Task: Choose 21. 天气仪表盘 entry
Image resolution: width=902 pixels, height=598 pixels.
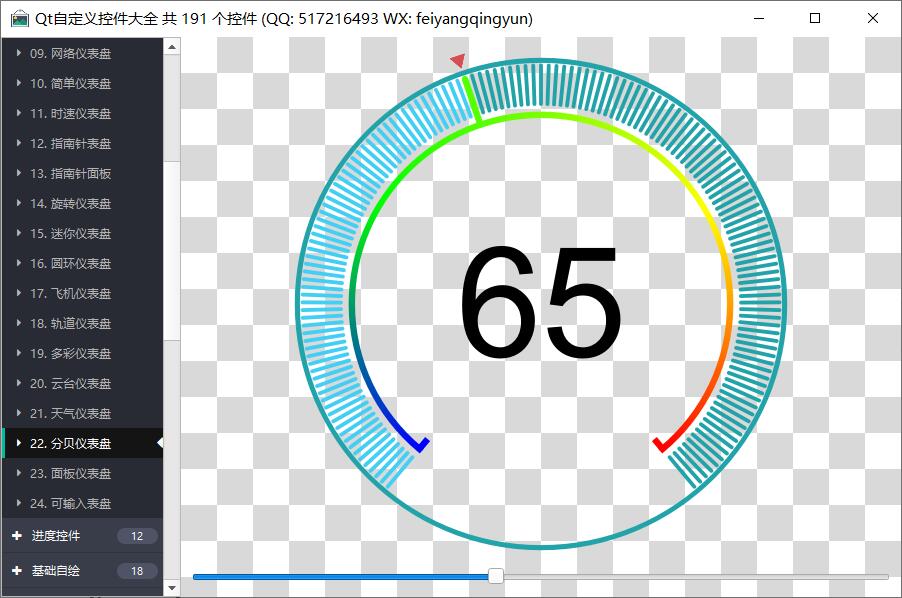Action: point(70,413)
